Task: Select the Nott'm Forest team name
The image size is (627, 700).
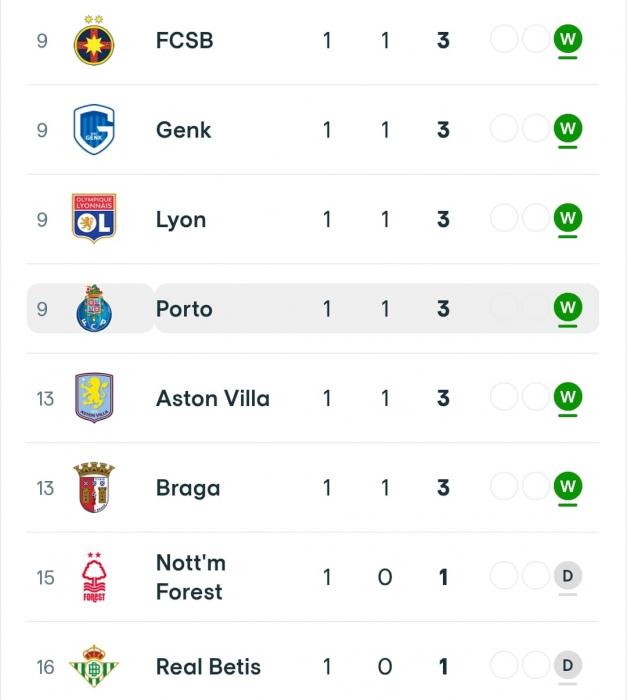Action: pos(191,577)
